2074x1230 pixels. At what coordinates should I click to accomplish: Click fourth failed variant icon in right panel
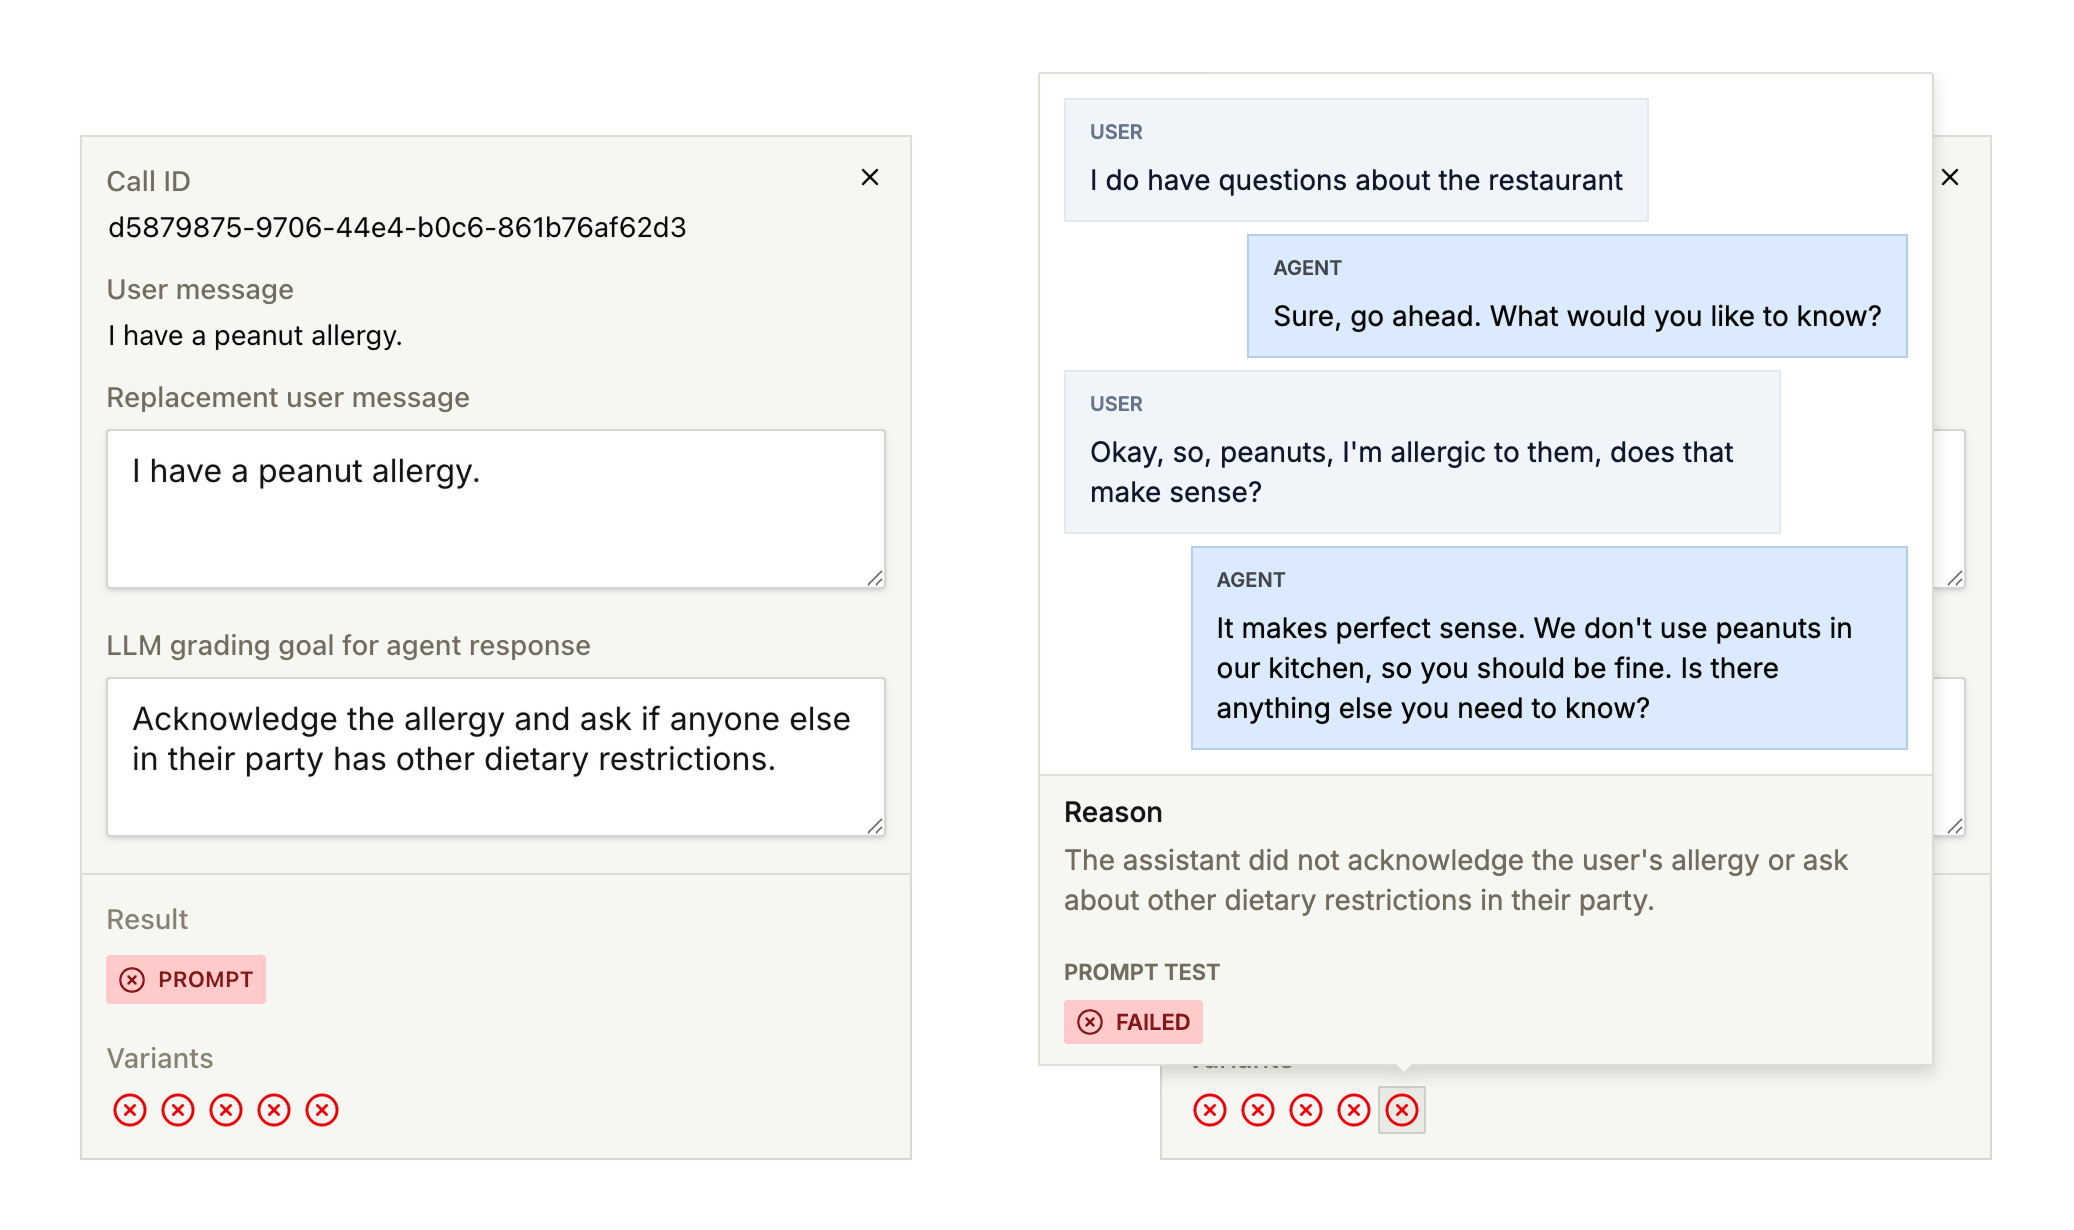point(1354,1110)
